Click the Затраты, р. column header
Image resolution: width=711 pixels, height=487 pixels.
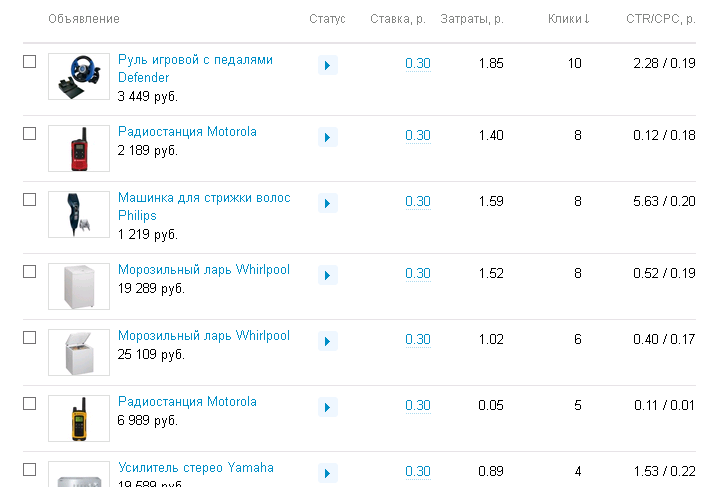coord(471,19)
